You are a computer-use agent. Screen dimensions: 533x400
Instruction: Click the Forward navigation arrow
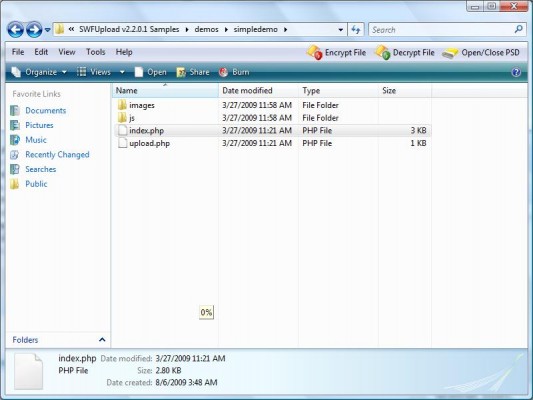pos(34,30)
